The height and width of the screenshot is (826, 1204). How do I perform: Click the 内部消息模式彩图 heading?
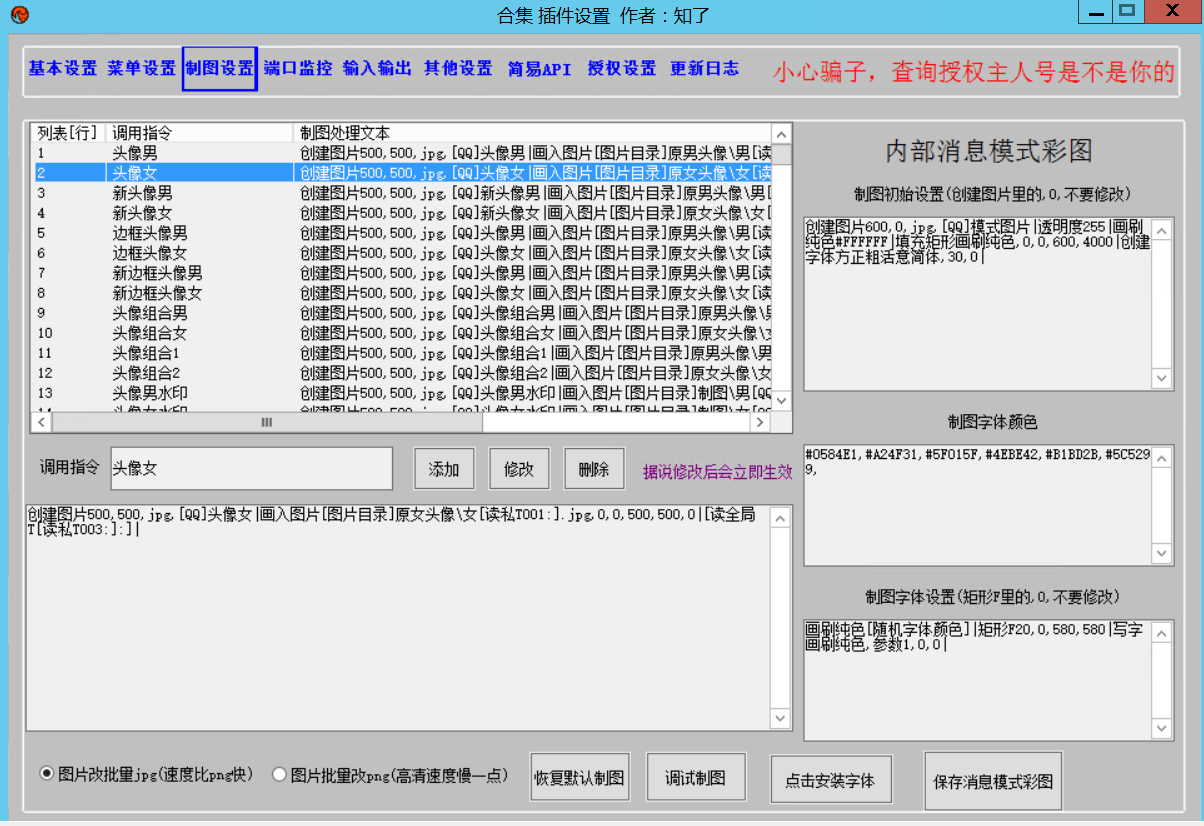[988, 151]
